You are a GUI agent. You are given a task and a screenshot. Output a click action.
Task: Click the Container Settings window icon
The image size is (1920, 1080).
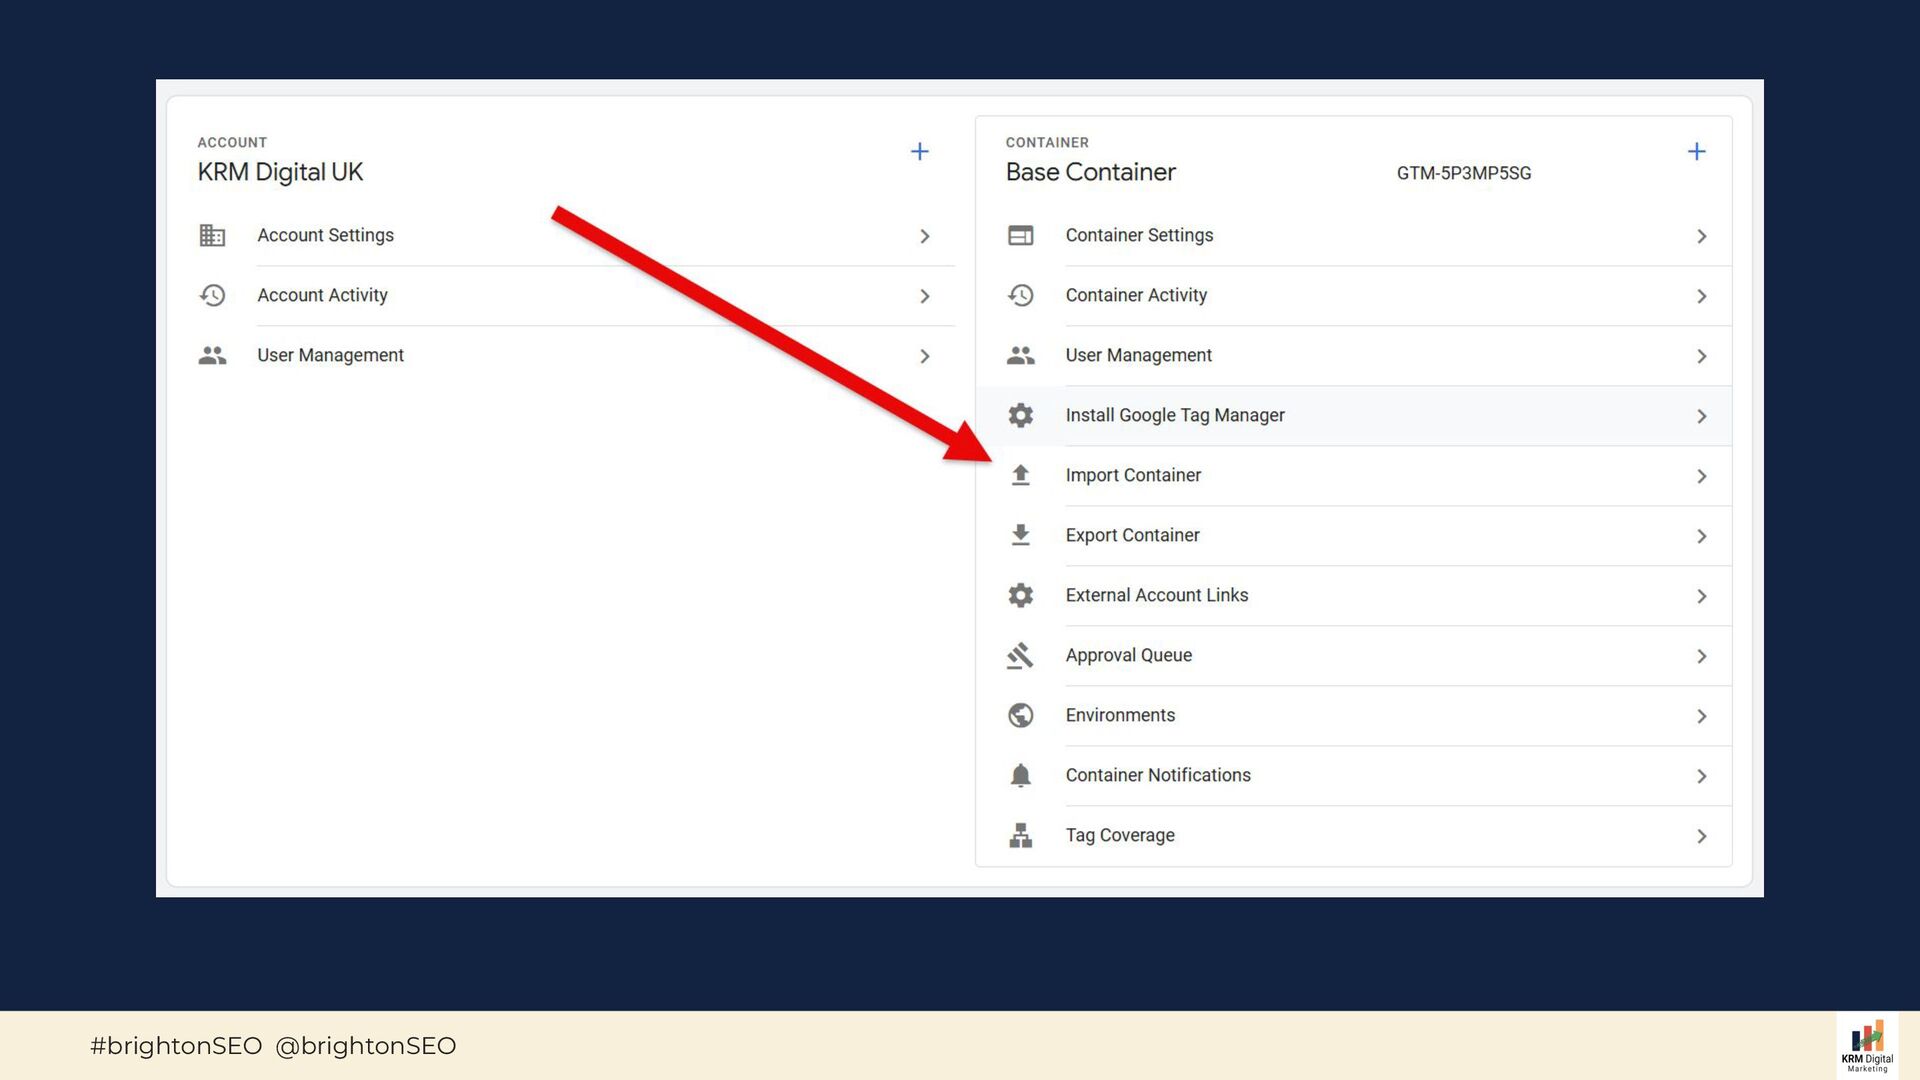coord(1020,236)
